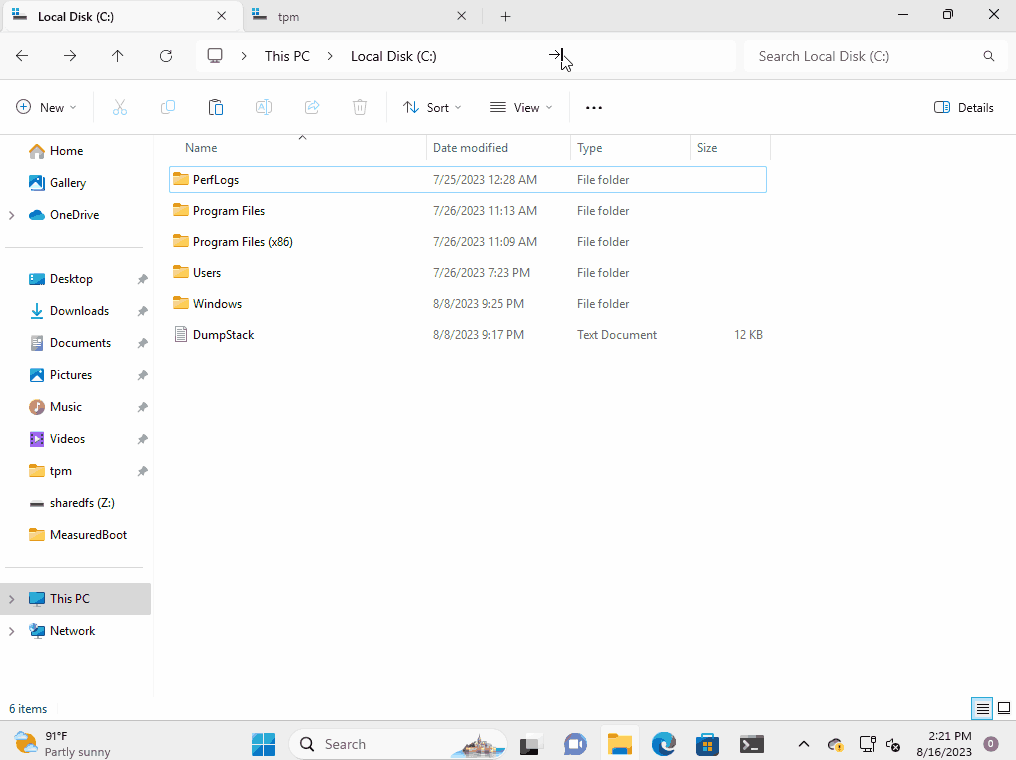Open Microsoft Store from taskbar
Viewport: 1016px width, 760px height.
click(x=708, y=744)
